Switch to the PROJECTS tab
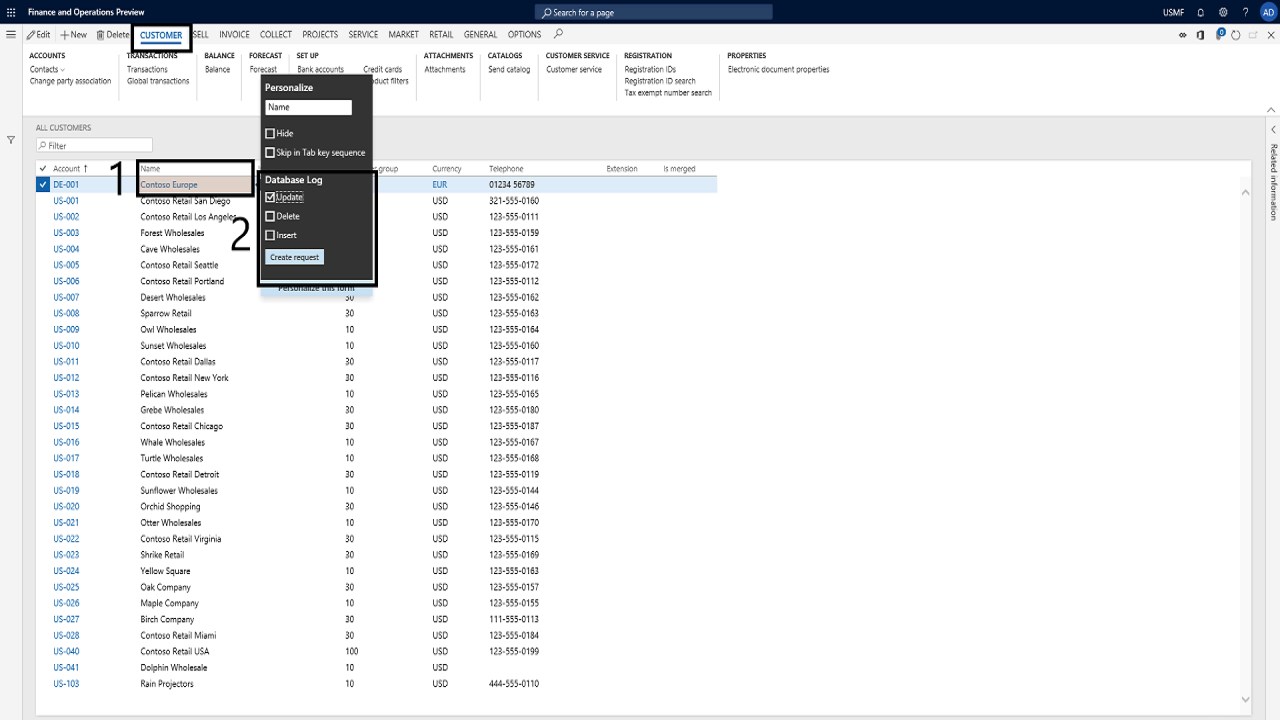1280x720 pixels. click(320, 35)
